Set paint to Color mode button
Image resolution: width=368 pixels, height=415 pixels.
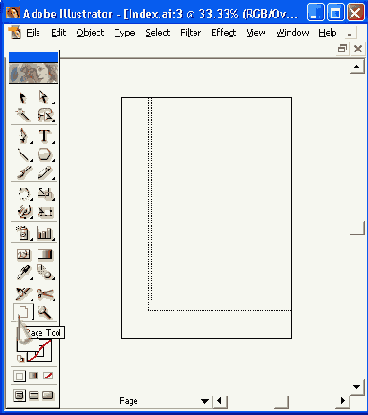tap(19, 376)
